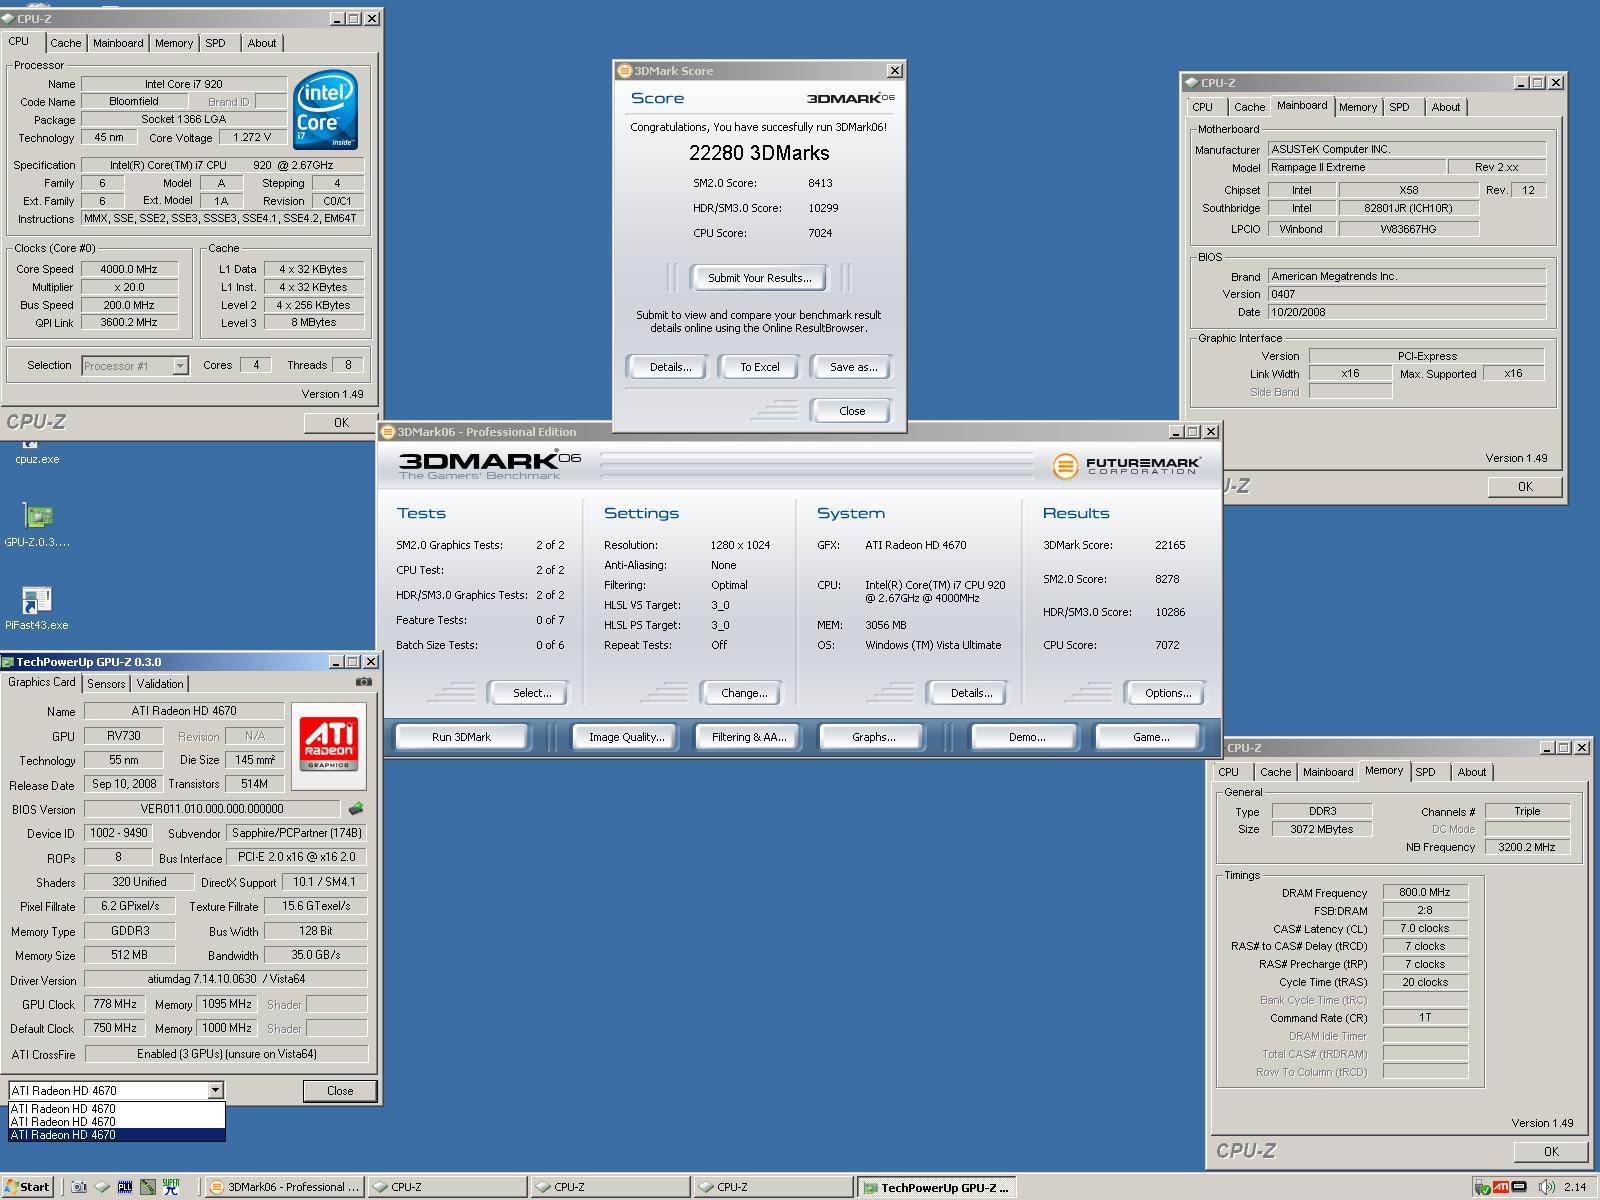
Task: Open the PiFast43.exe desktop icon
Action: point(37,608)
